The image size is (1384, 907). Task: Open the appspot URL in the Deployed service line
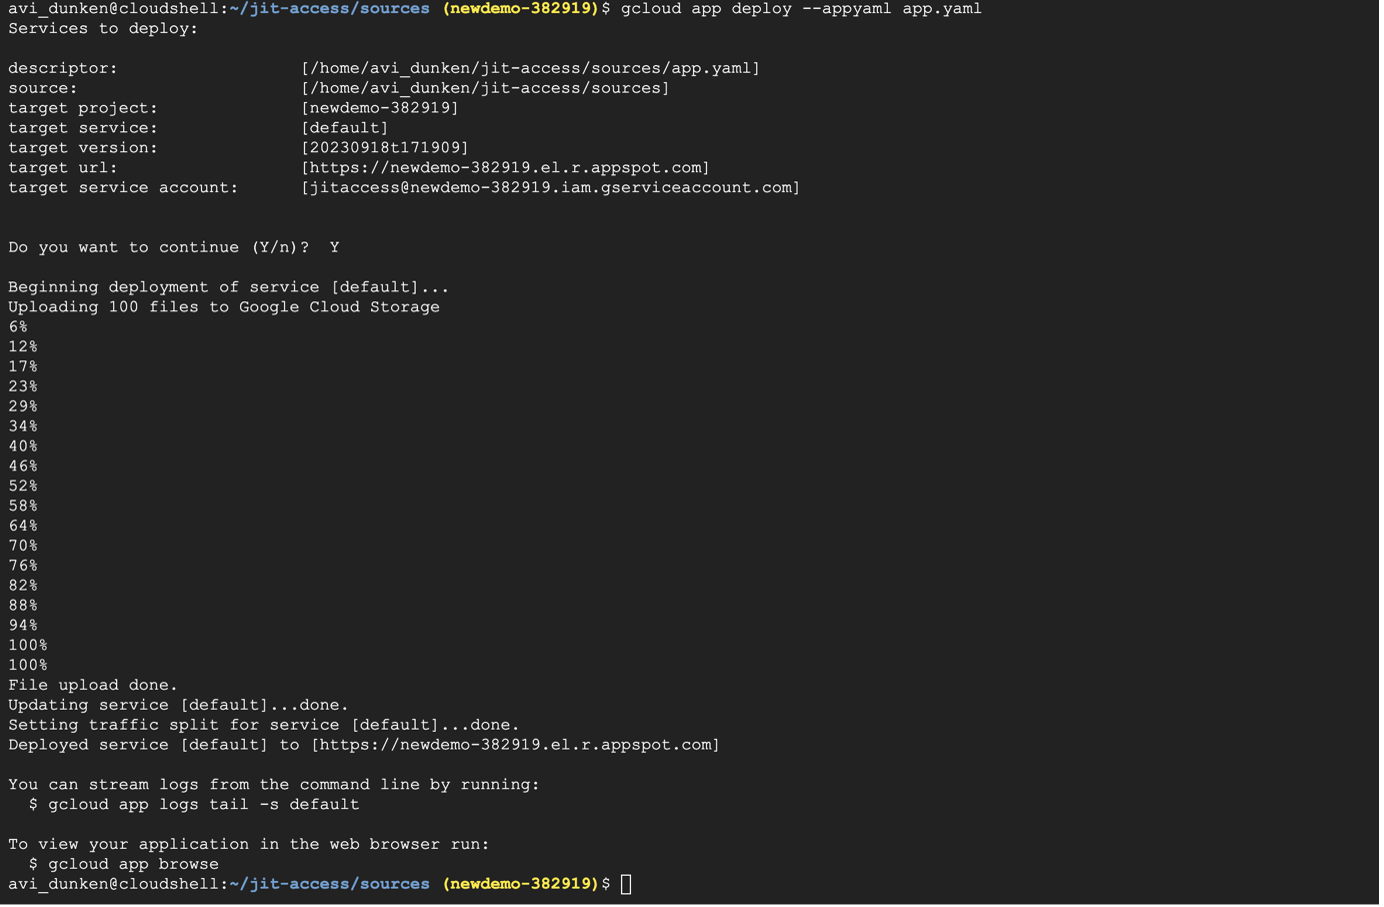point(515,745)
